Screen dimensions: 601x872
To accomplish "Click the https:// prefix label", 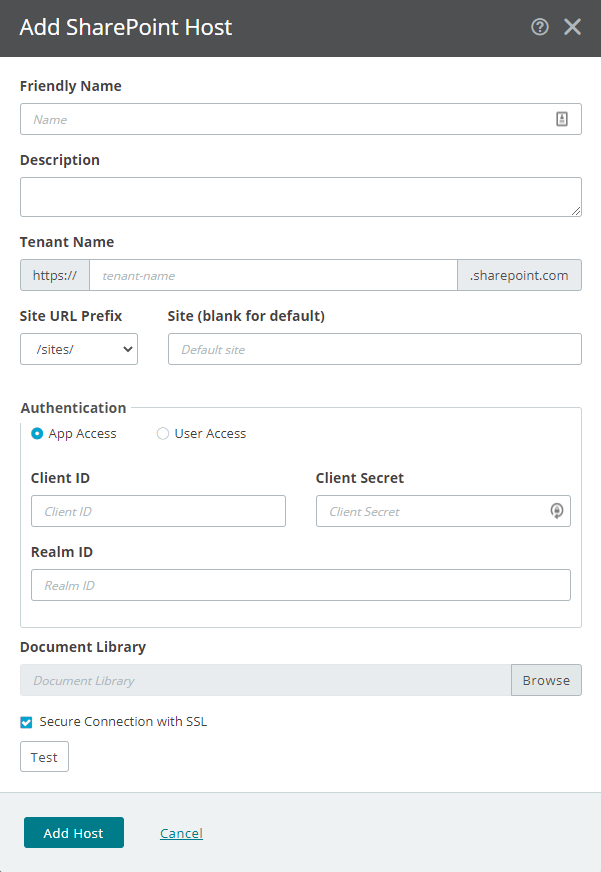I will click(55, 275).
